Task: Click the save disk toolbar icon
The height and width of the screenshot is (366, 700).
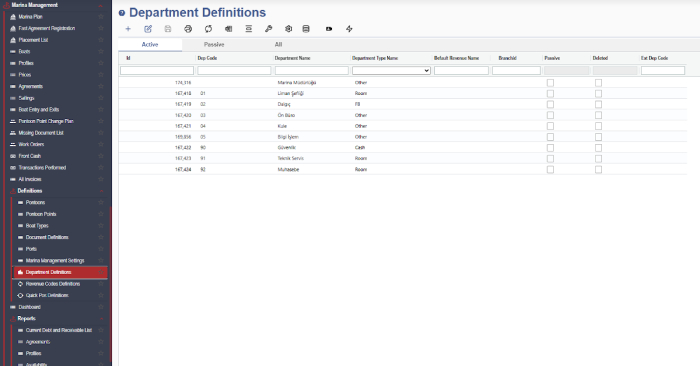Action: [168, 29]
